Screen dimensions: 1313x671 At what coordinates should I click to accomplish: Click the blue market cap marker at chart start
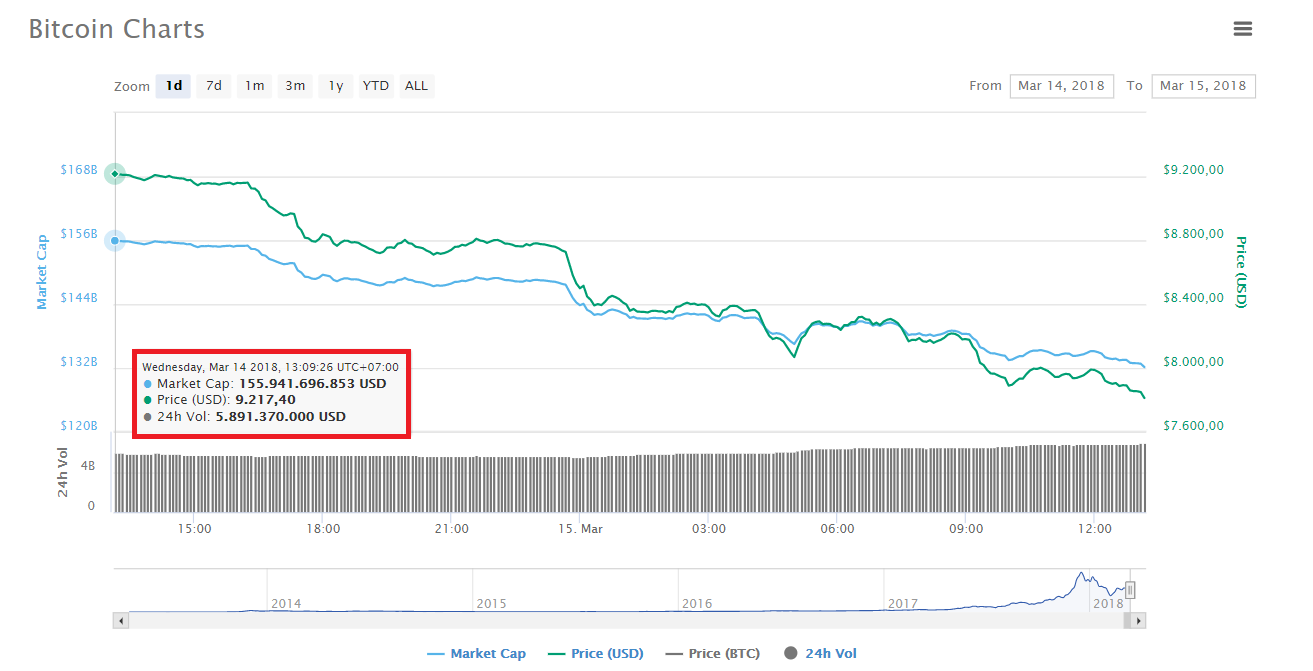point(115,240)
